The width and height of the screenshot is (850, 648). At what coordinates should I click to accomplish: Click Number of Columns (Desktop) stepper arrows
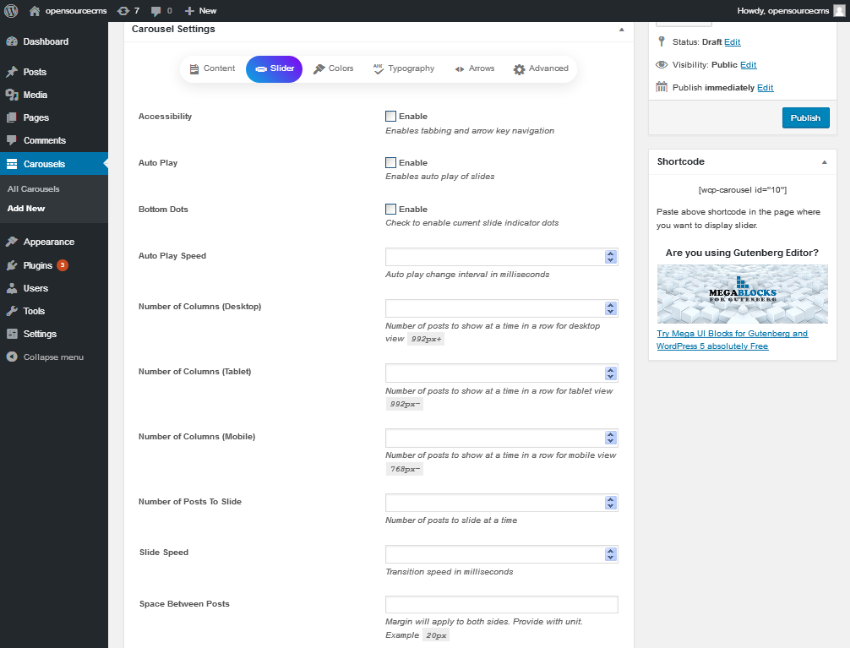point(610,309)
